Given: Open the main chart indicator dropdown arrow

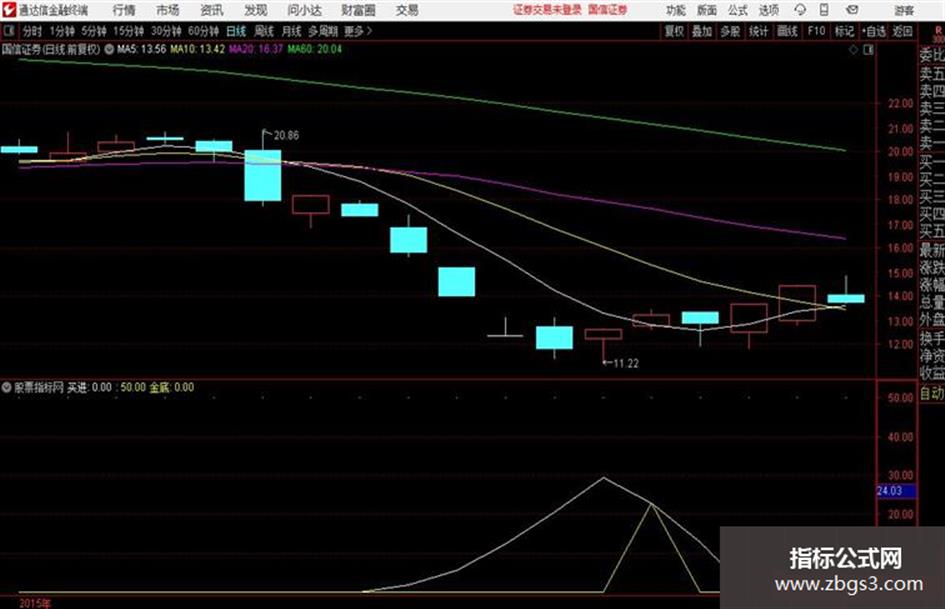Looking at the screenshot, I should click(x=109, y=49).
